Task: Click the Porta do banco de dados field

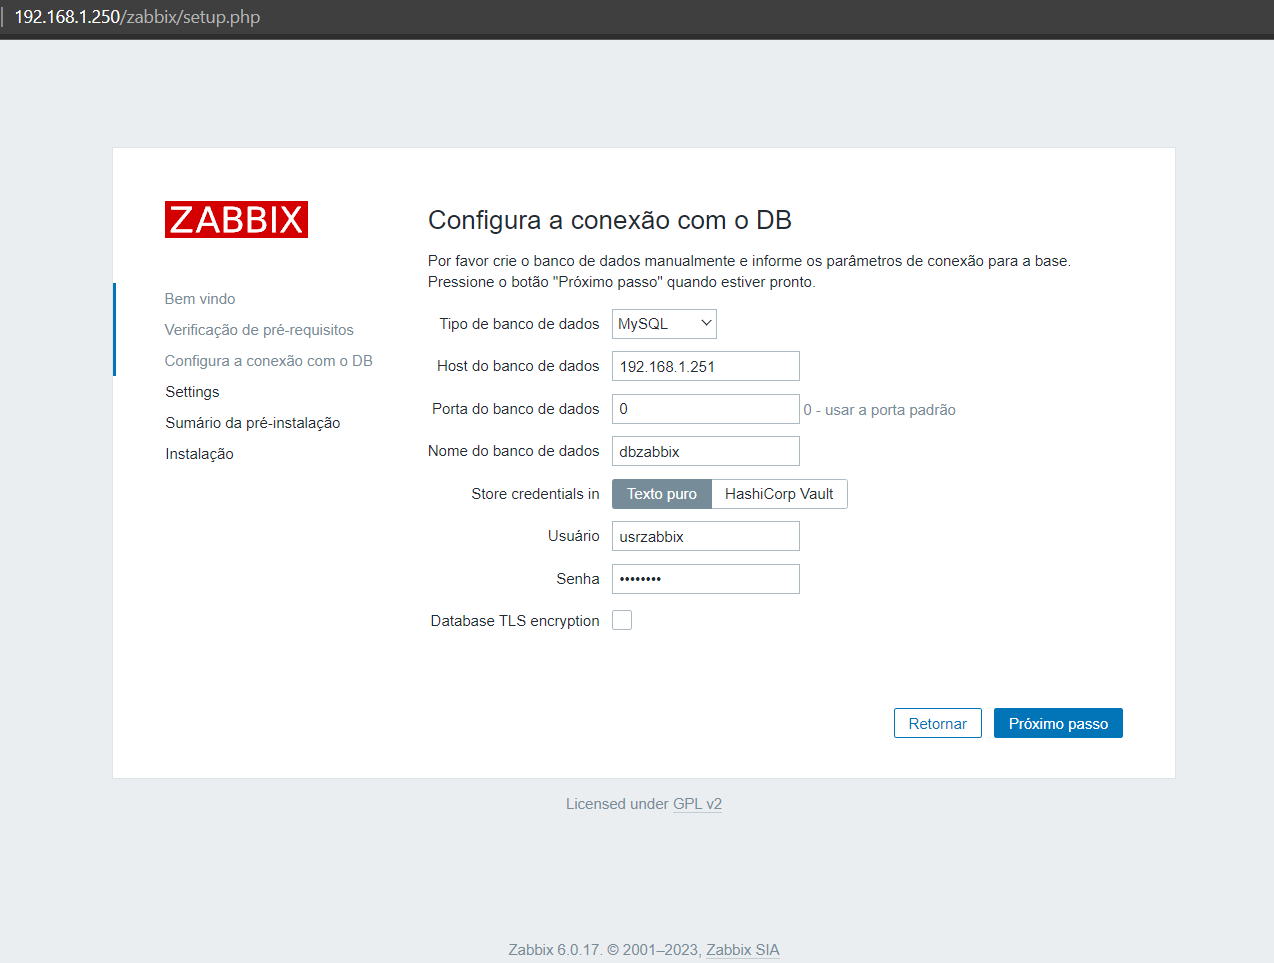Action: (x=706, y=409)
